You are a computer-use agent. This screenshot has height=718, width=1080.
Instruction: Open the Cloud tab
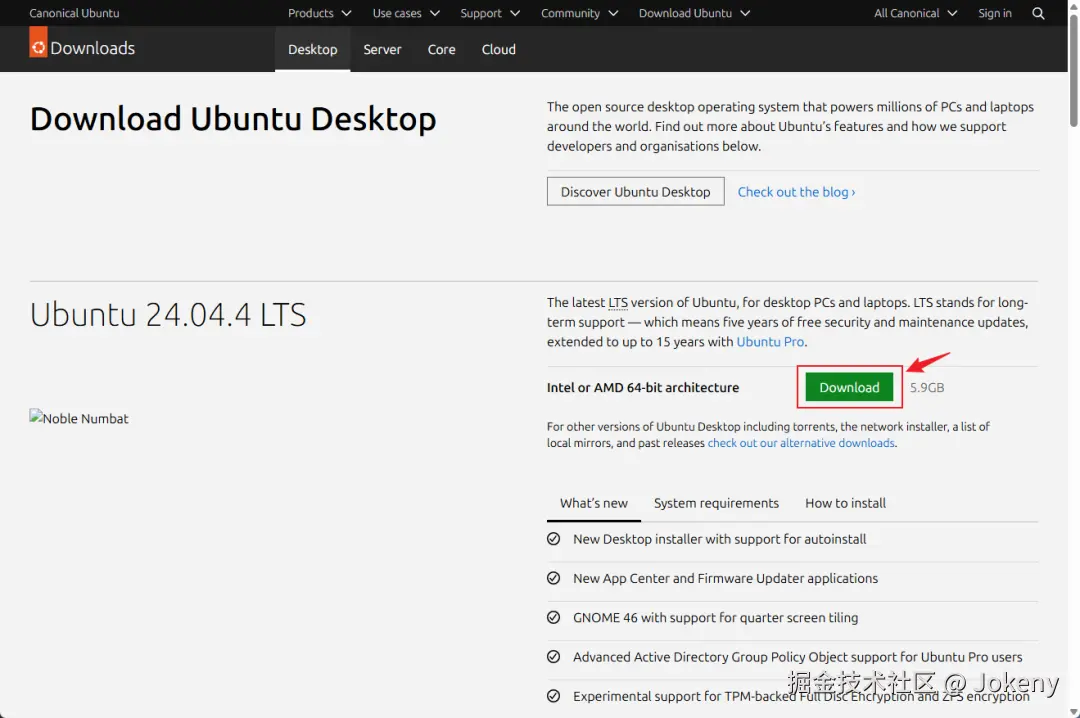tap(499, 49)
